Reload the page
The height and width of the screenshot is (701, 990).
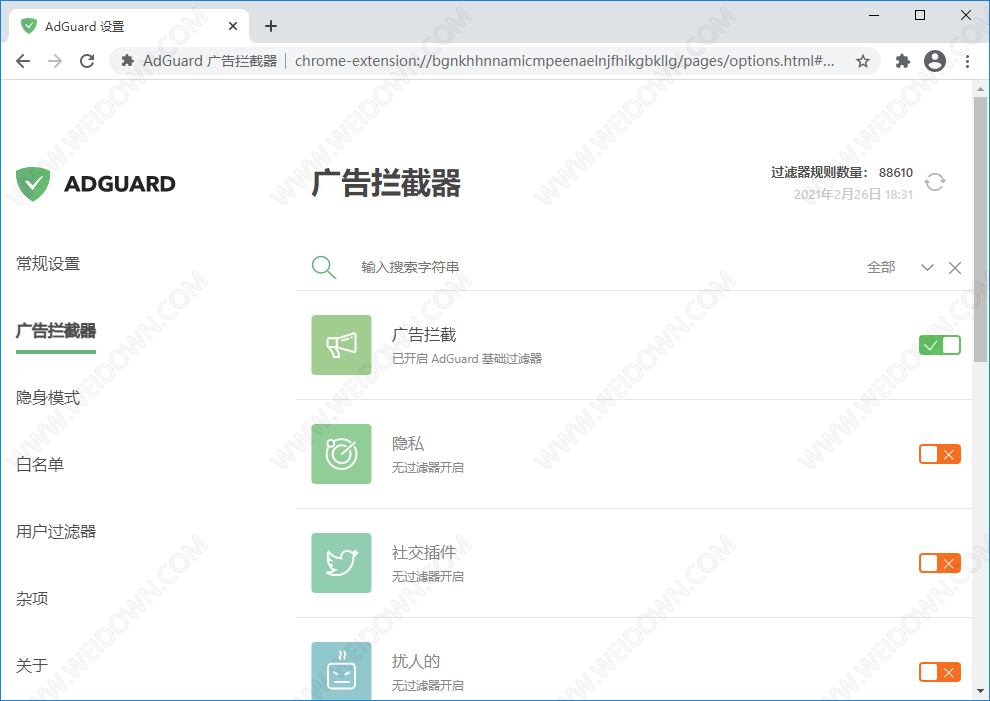[x=87, y=61]
